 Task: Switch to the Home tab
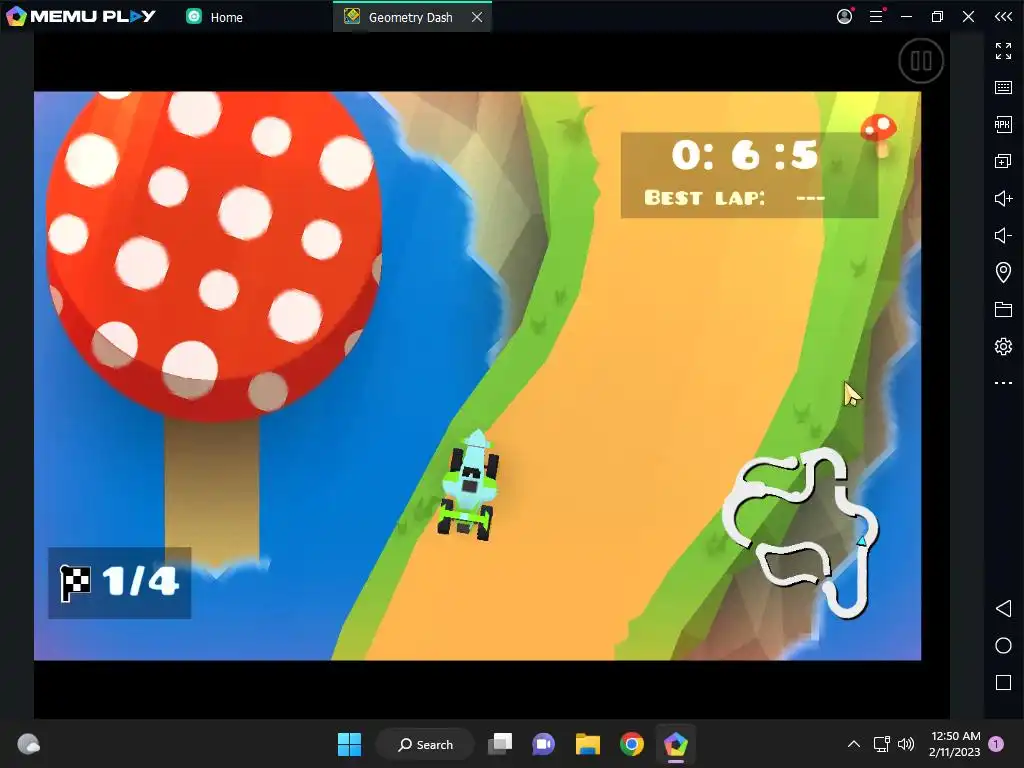(214, 17)
